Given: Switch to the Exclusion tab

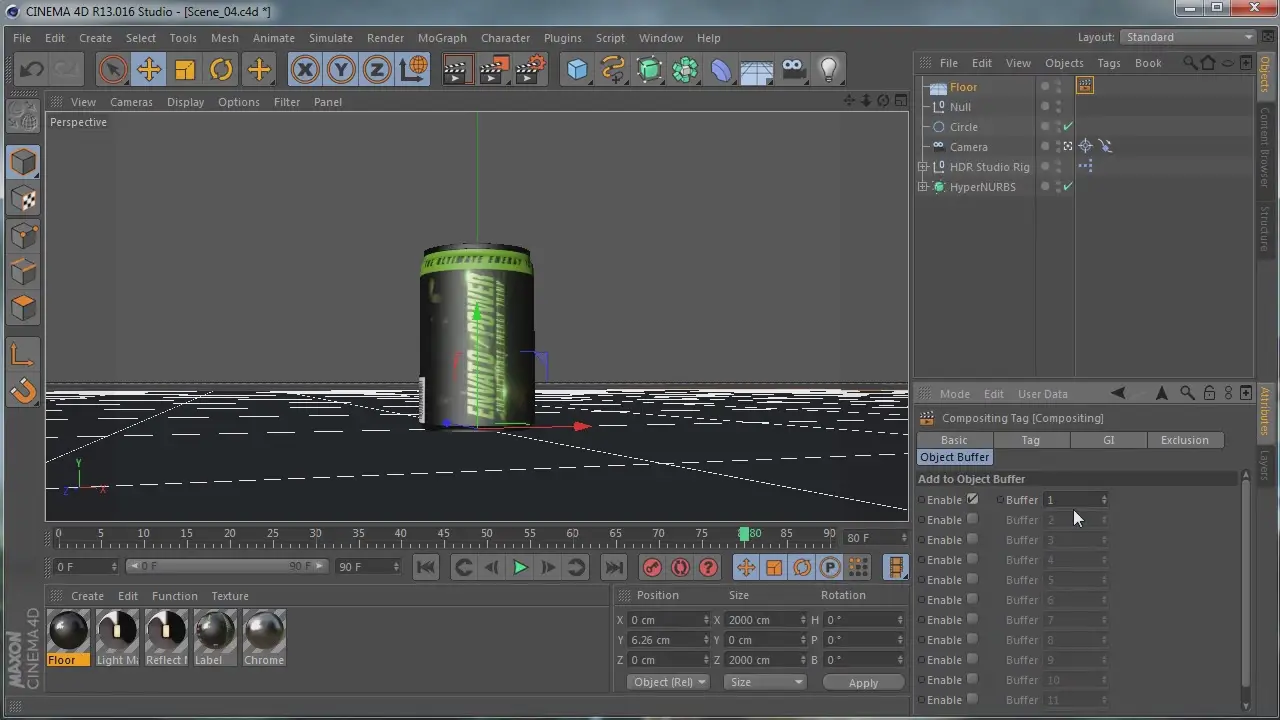Looking at the screenshot, I should 1184,440.
